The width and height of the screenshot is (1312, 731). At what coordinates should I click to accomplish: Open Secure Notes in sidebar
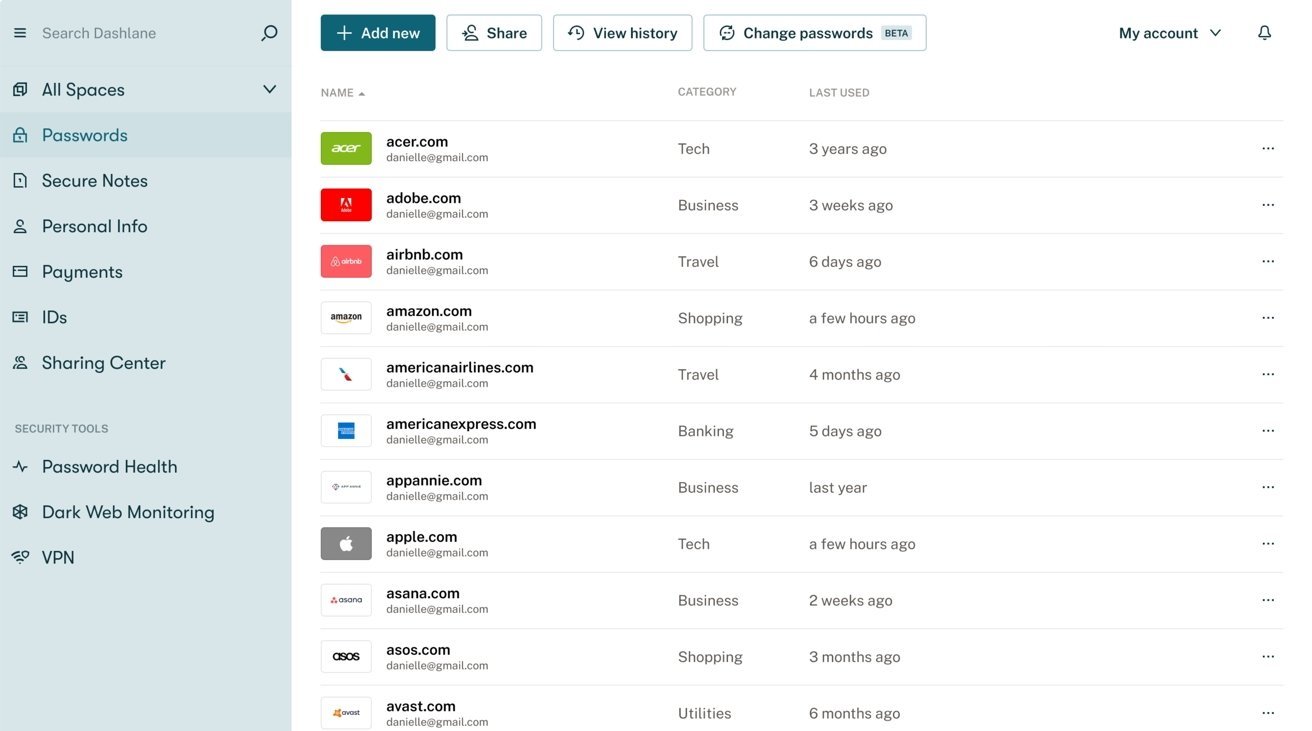coord(95,181)
